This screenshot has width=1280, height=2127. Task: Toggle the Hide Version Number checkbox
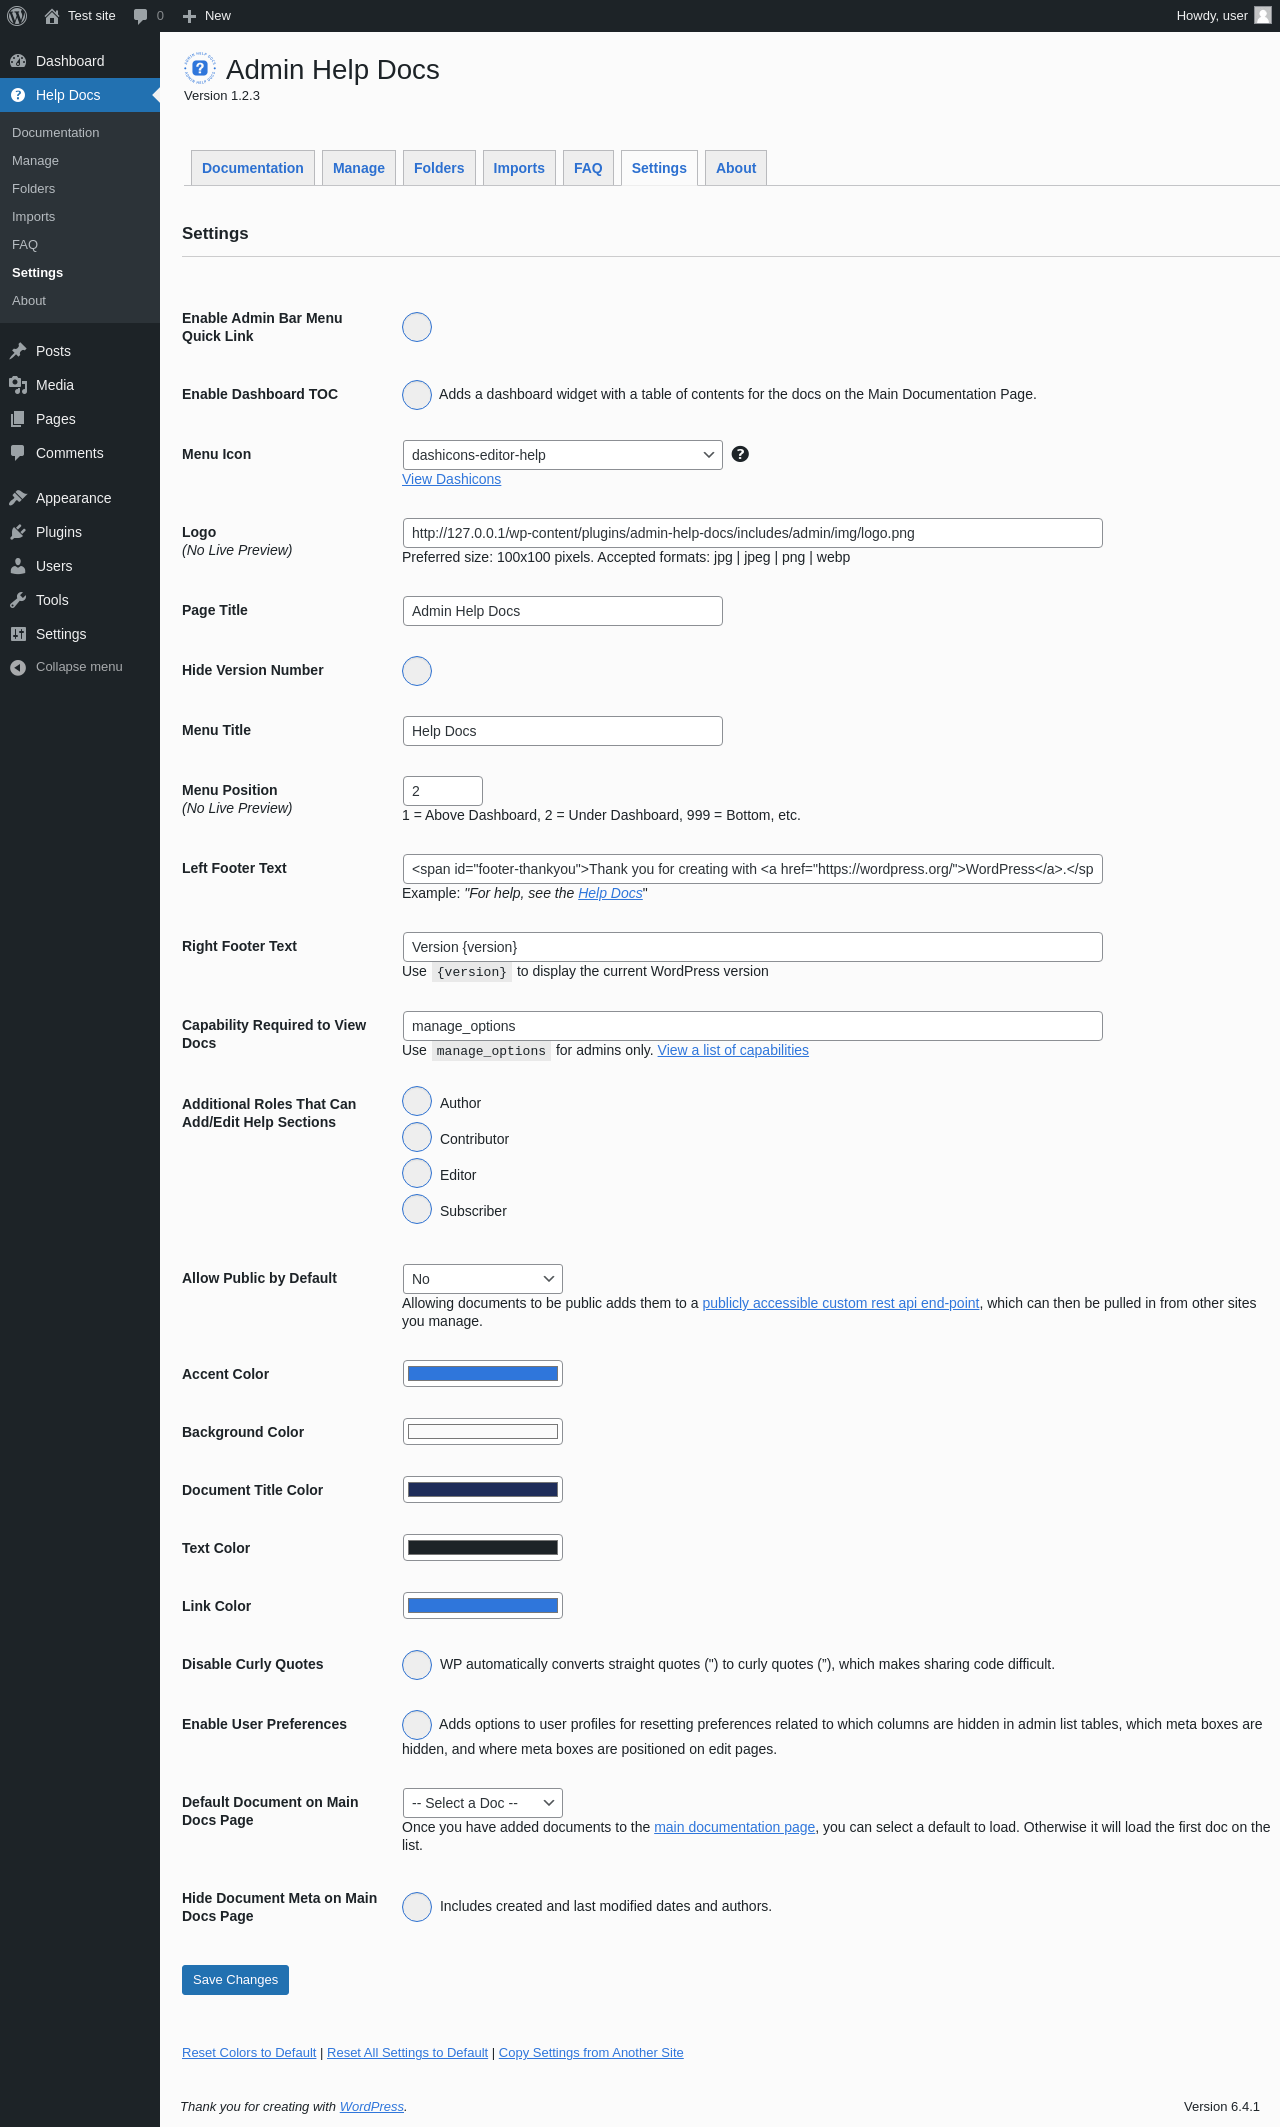point(417,671)
